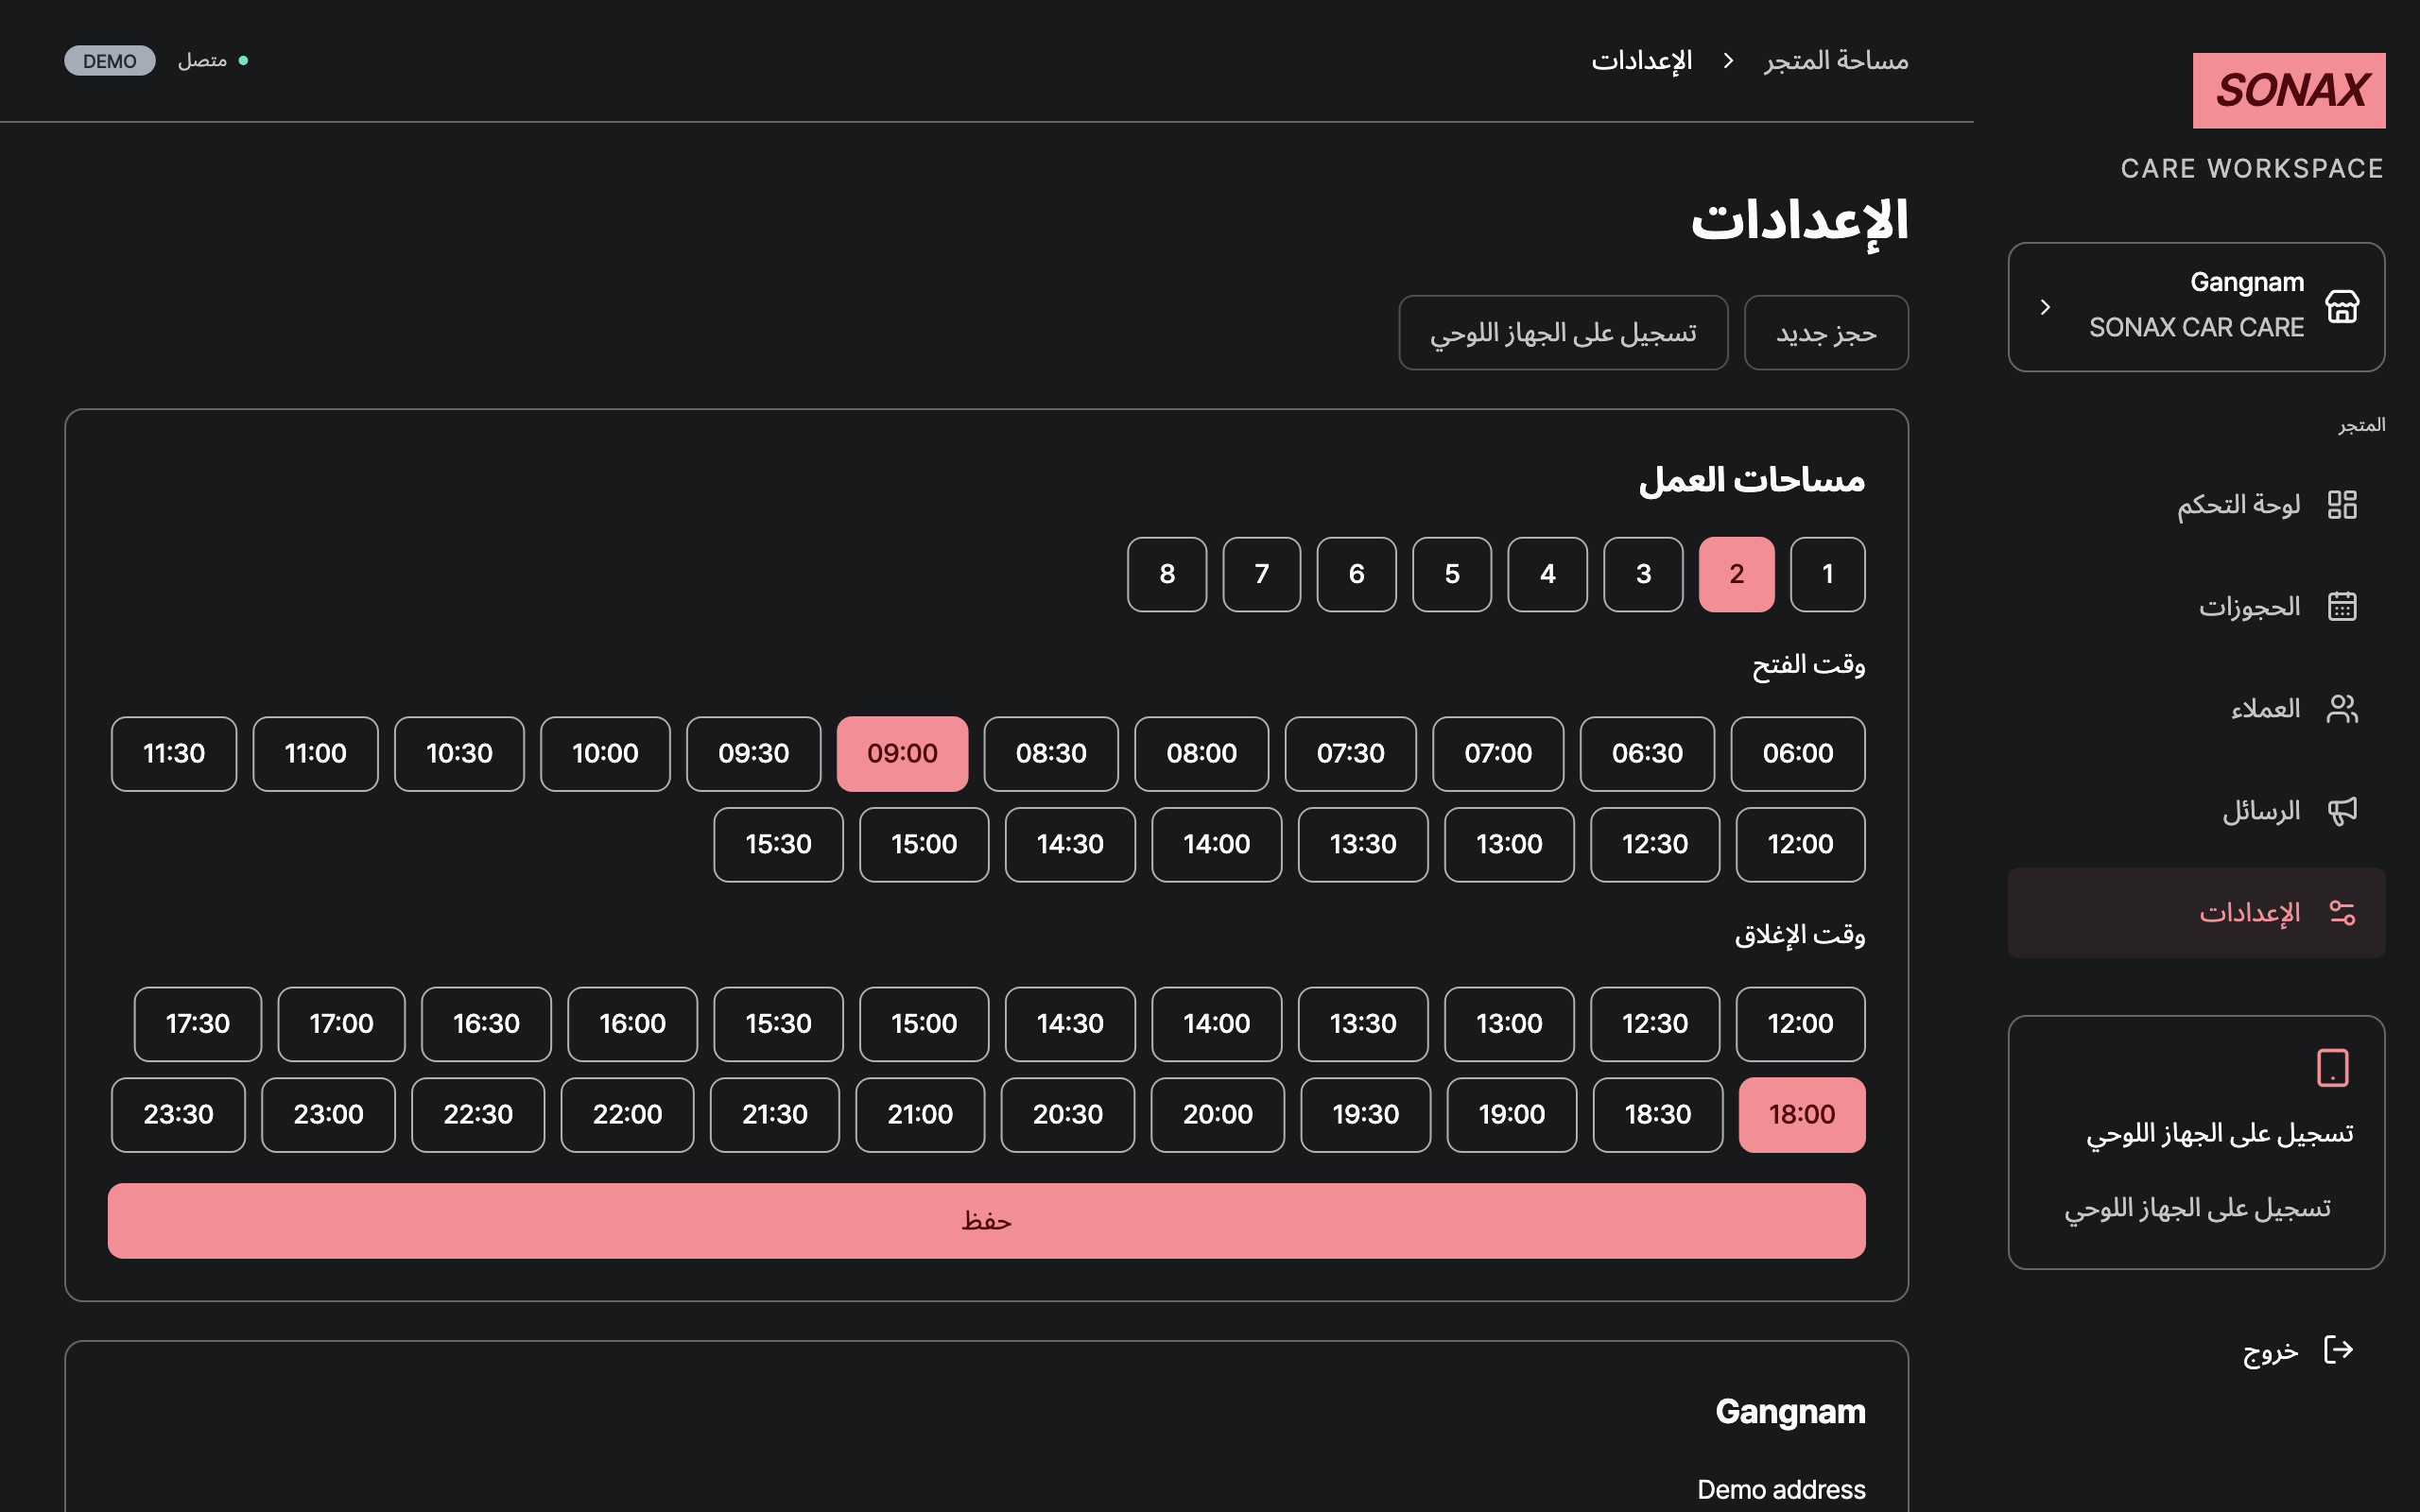The width and height of the screenshot is (2420, 1512).
Task: Click مساحة المتجر breadcrumb link
Action: (1836, 61)
